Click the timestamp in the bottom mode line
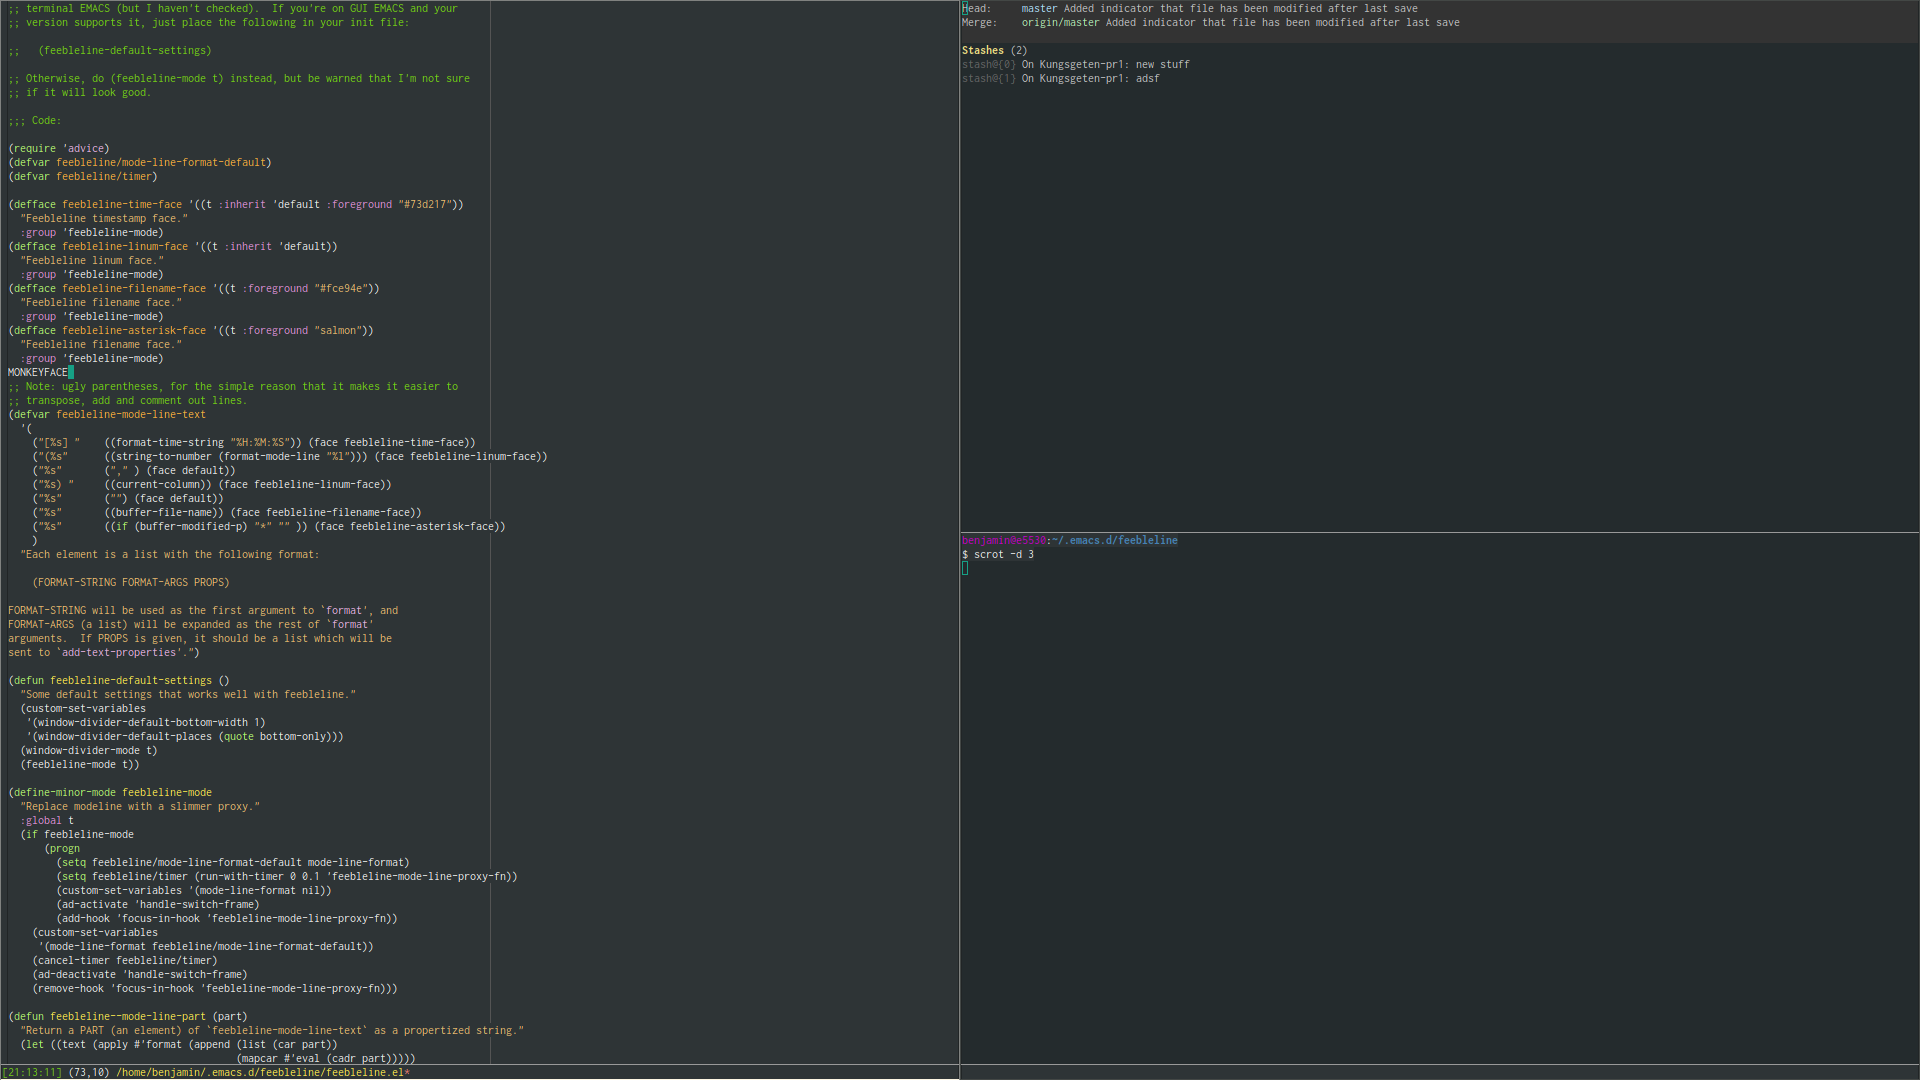 (32, 1072)
